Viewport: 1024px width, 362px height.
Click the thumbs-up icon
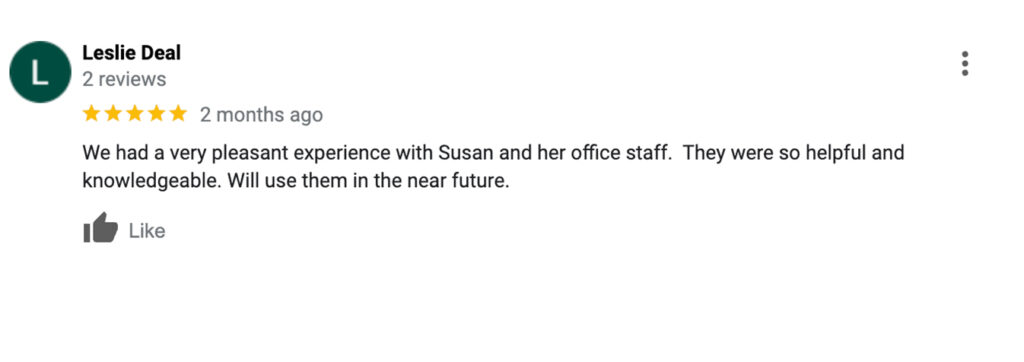coord(101,228)
